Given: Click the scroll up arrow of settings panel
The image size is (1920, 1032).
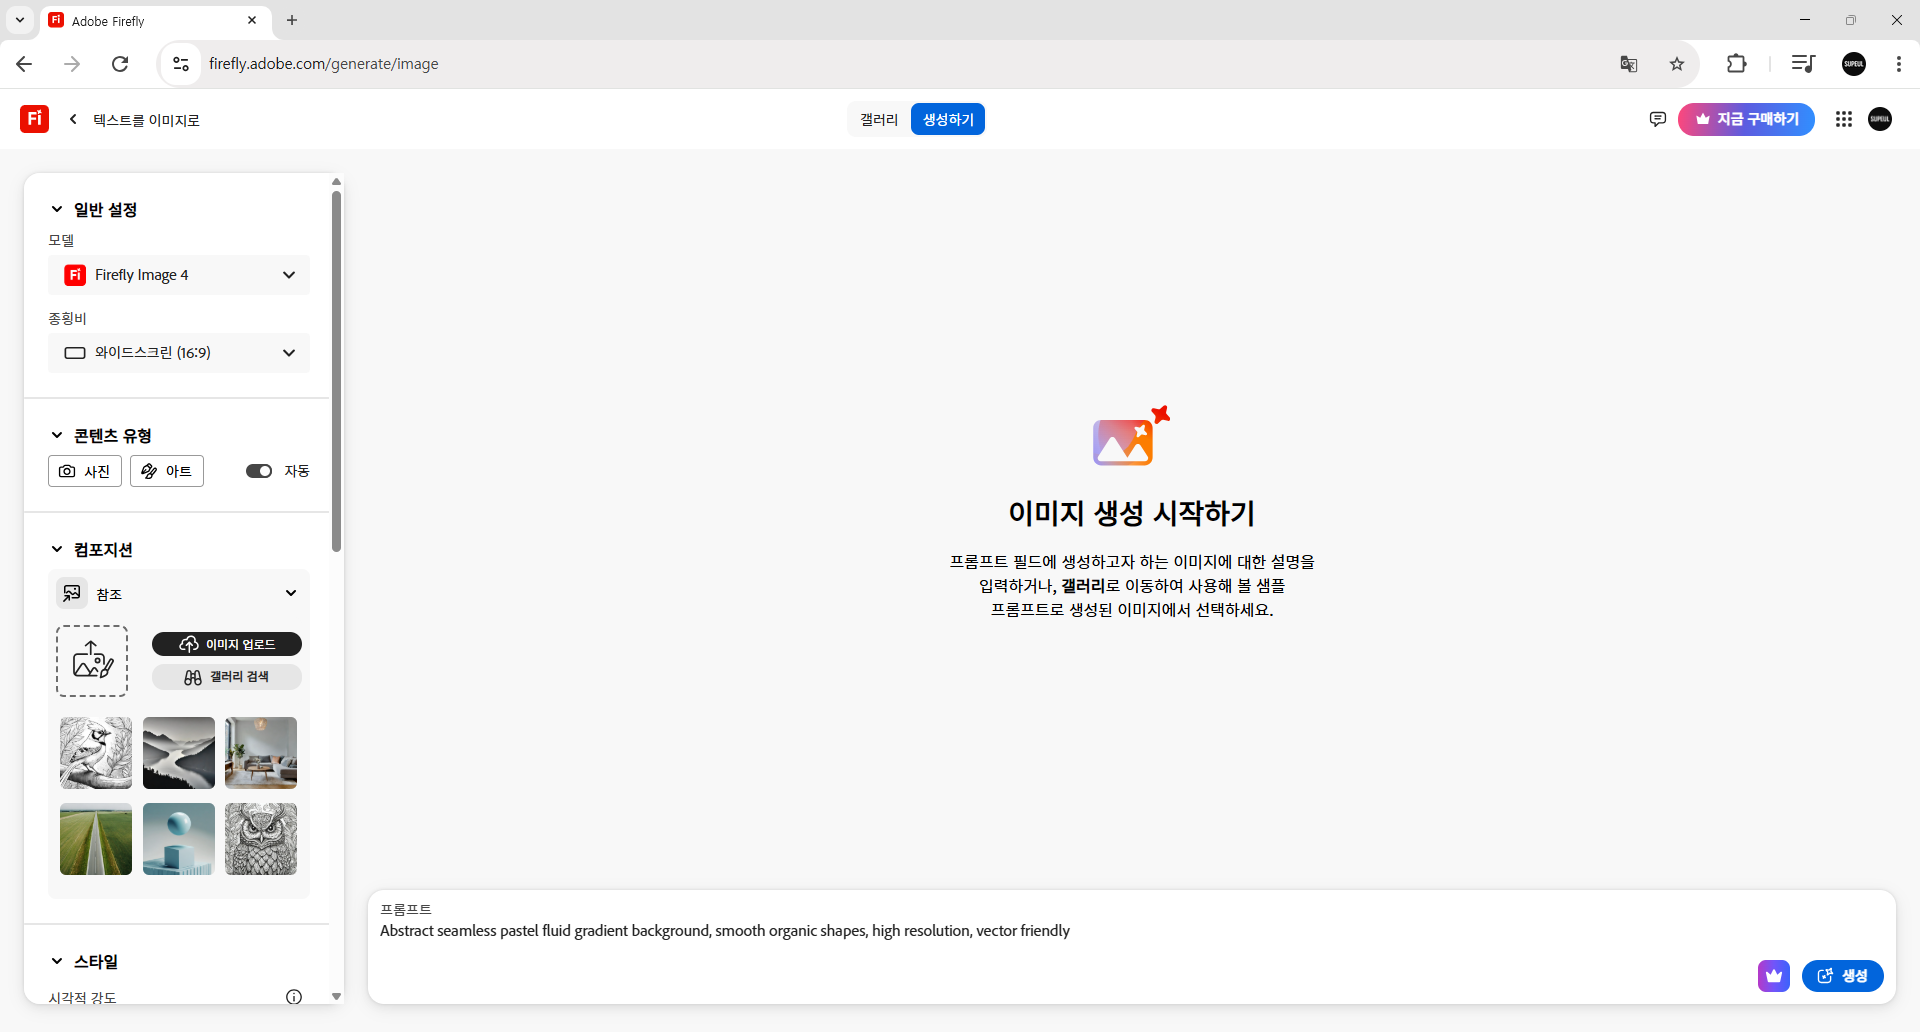Looking at the screenshot, I should coord(336,181).
